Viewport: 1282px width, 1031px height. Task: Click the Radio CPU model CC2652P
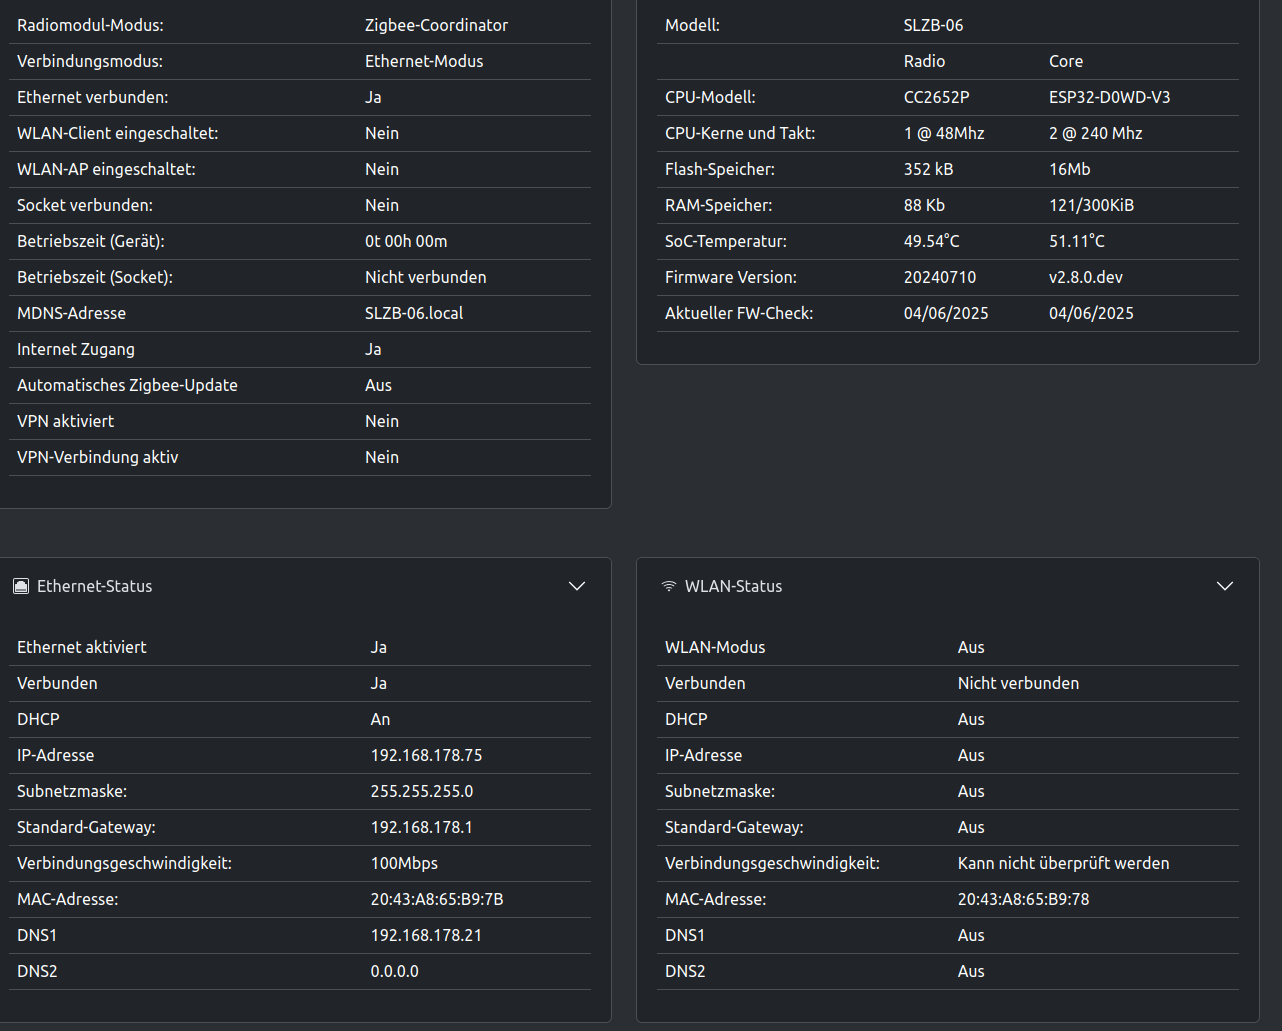click(936, 97)
